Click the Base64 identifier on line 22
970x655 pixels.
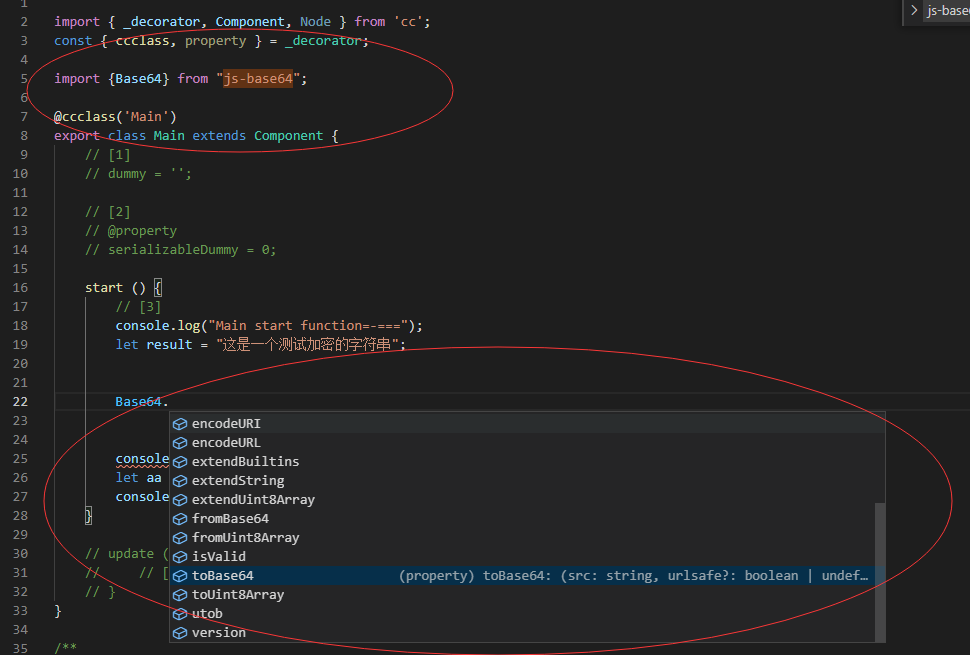point(138,402)
